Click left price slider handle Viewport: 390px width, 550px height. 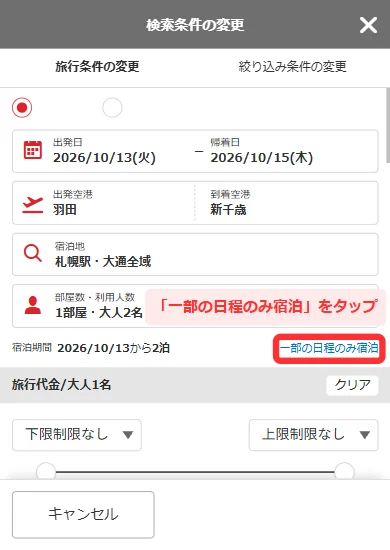[46, 471]
